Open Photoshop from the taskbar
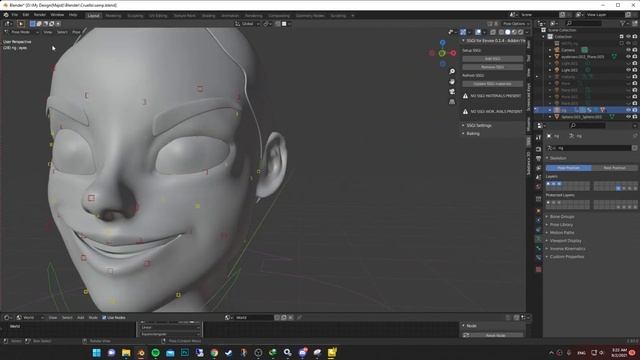This screenshot has height=360, width=640. pos(185,353)
